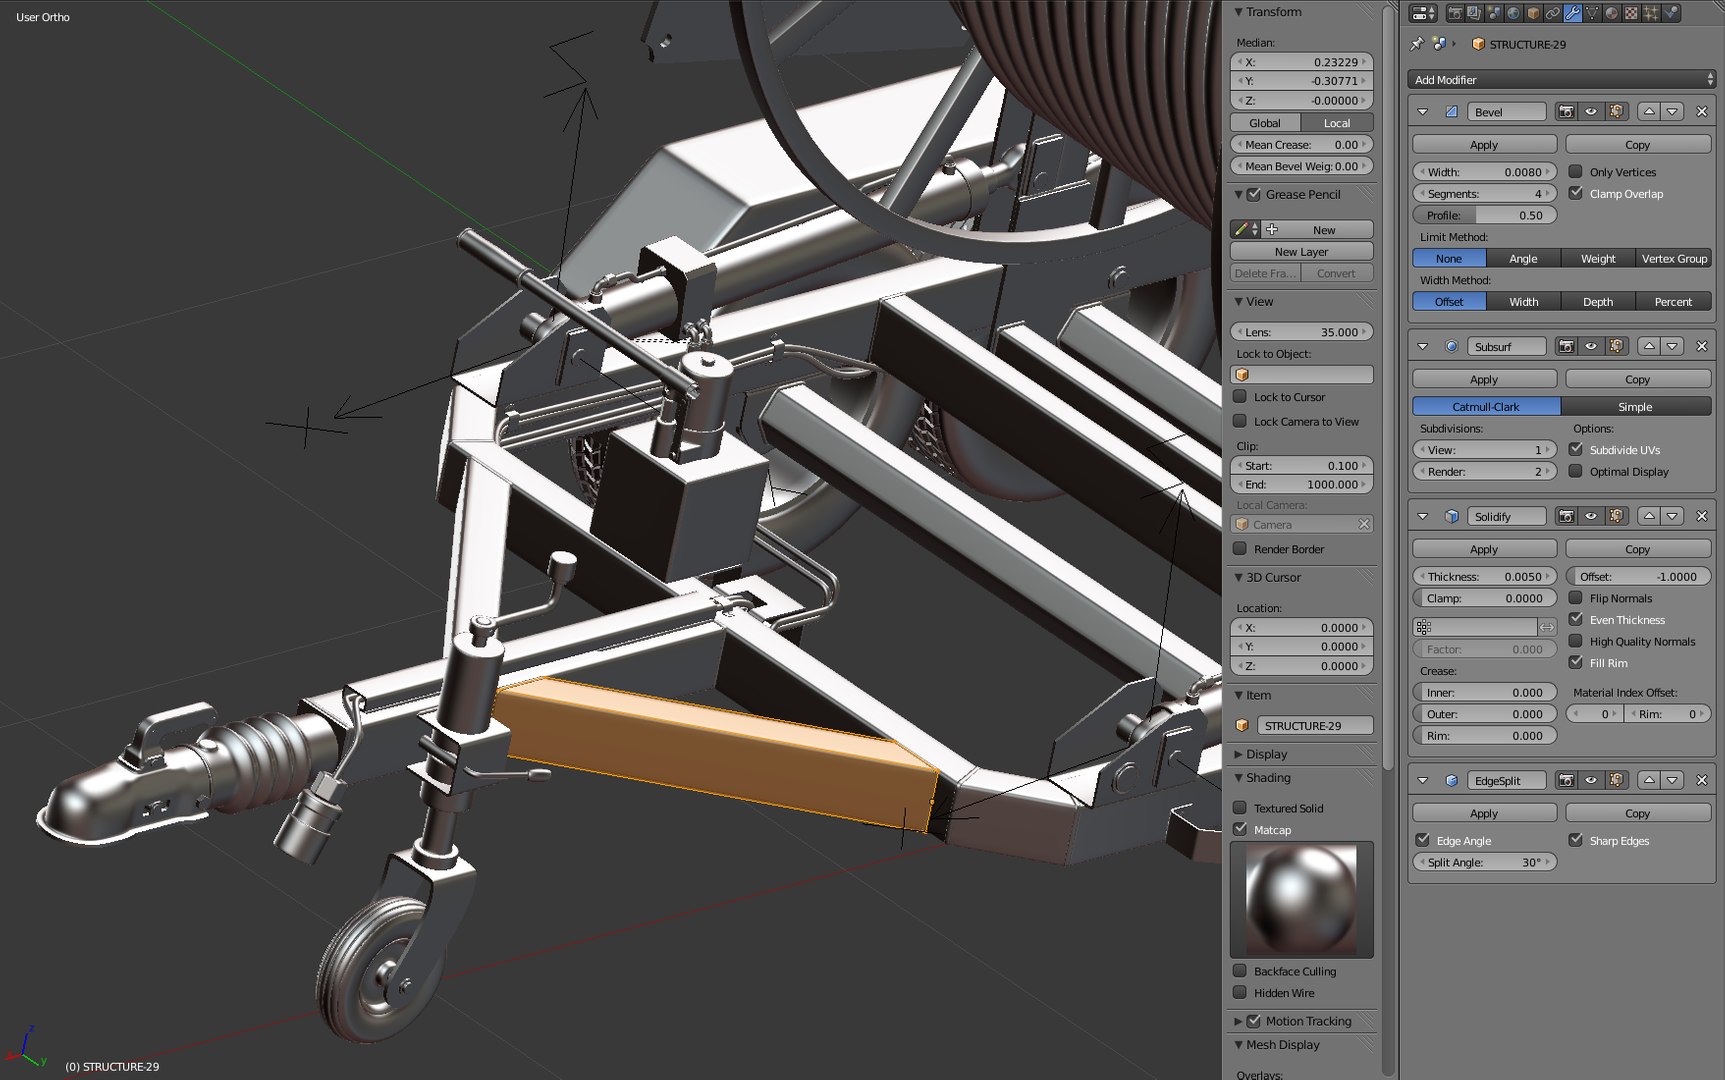
Task: Enable the Only Vertices checkbox
Action: click(1576, 172)
